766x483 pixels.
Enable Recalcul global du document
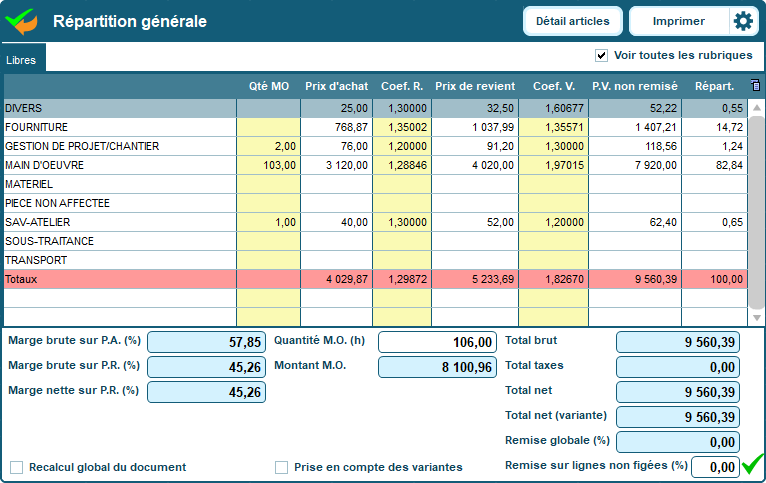click(17, 467)
